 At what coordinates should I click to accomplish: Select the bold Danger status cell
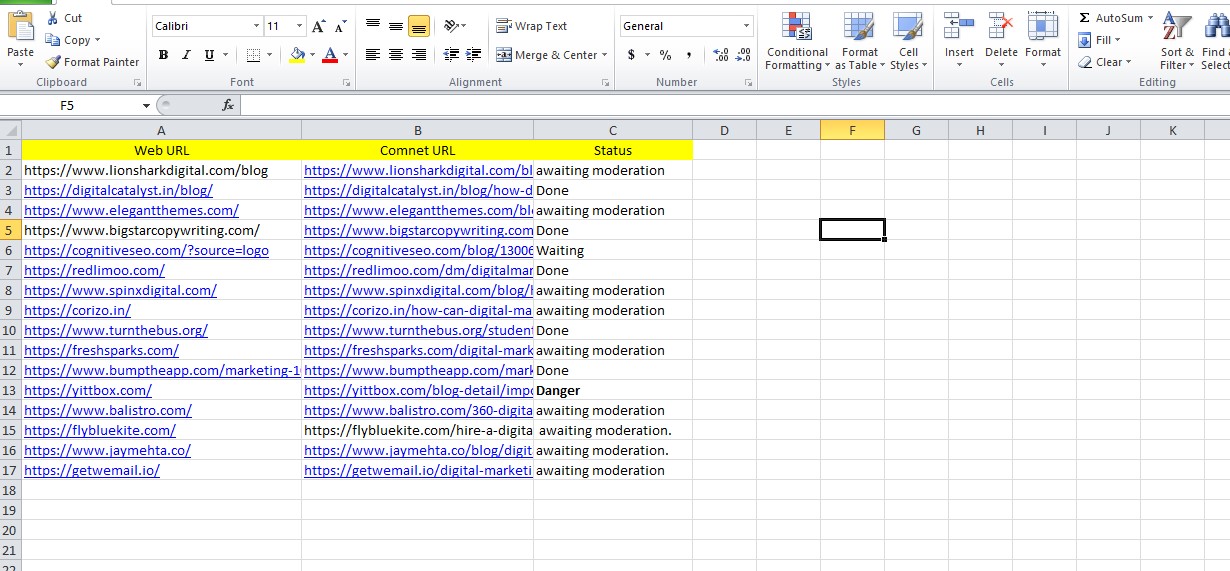[613, 390]
